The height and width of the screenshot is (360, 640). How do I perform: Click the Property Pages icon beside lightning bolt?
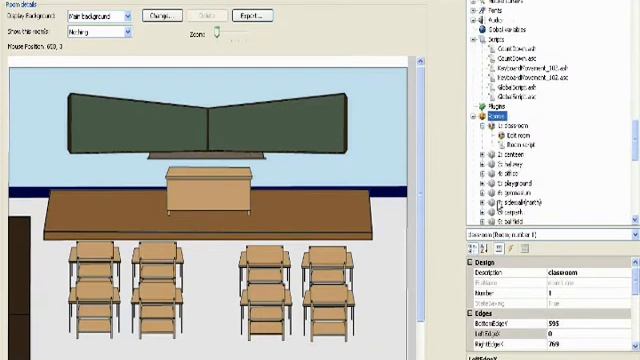(524, 249)
